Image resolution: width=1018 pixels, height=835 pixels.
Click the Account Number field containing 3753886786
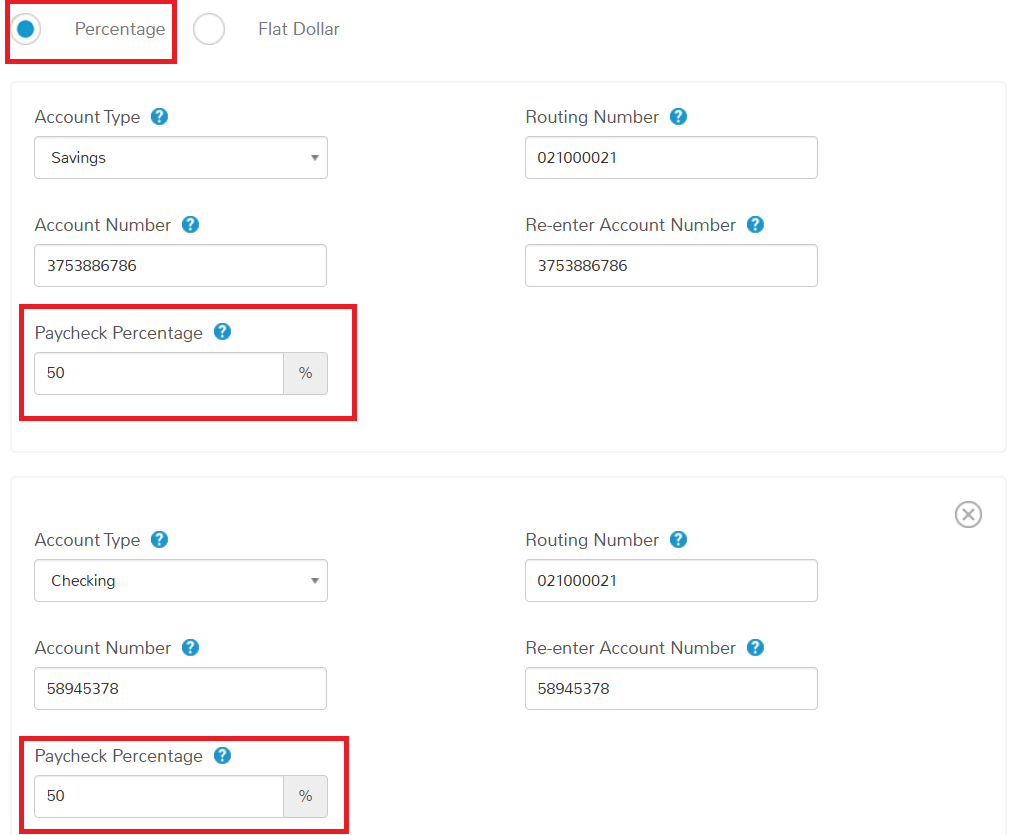(x=180, y=266)
